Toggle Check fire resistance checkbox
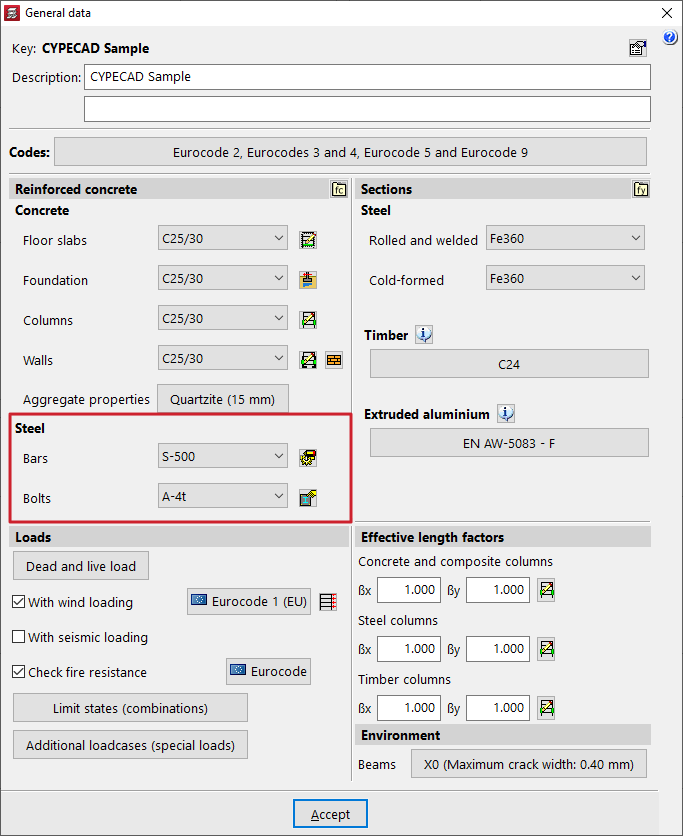 click(x=19, y=672)
